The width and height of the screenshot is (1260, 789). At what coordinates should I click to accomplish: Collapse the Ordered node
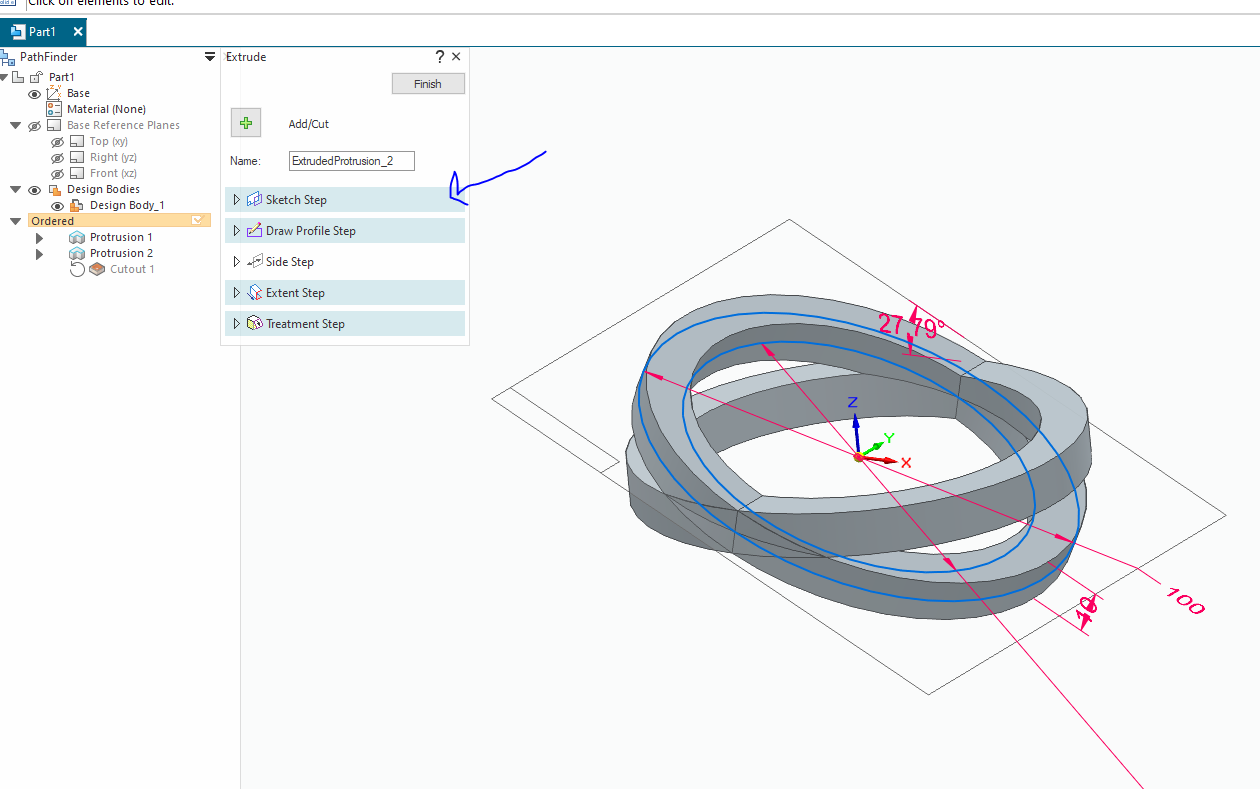[x=15, y=221]
